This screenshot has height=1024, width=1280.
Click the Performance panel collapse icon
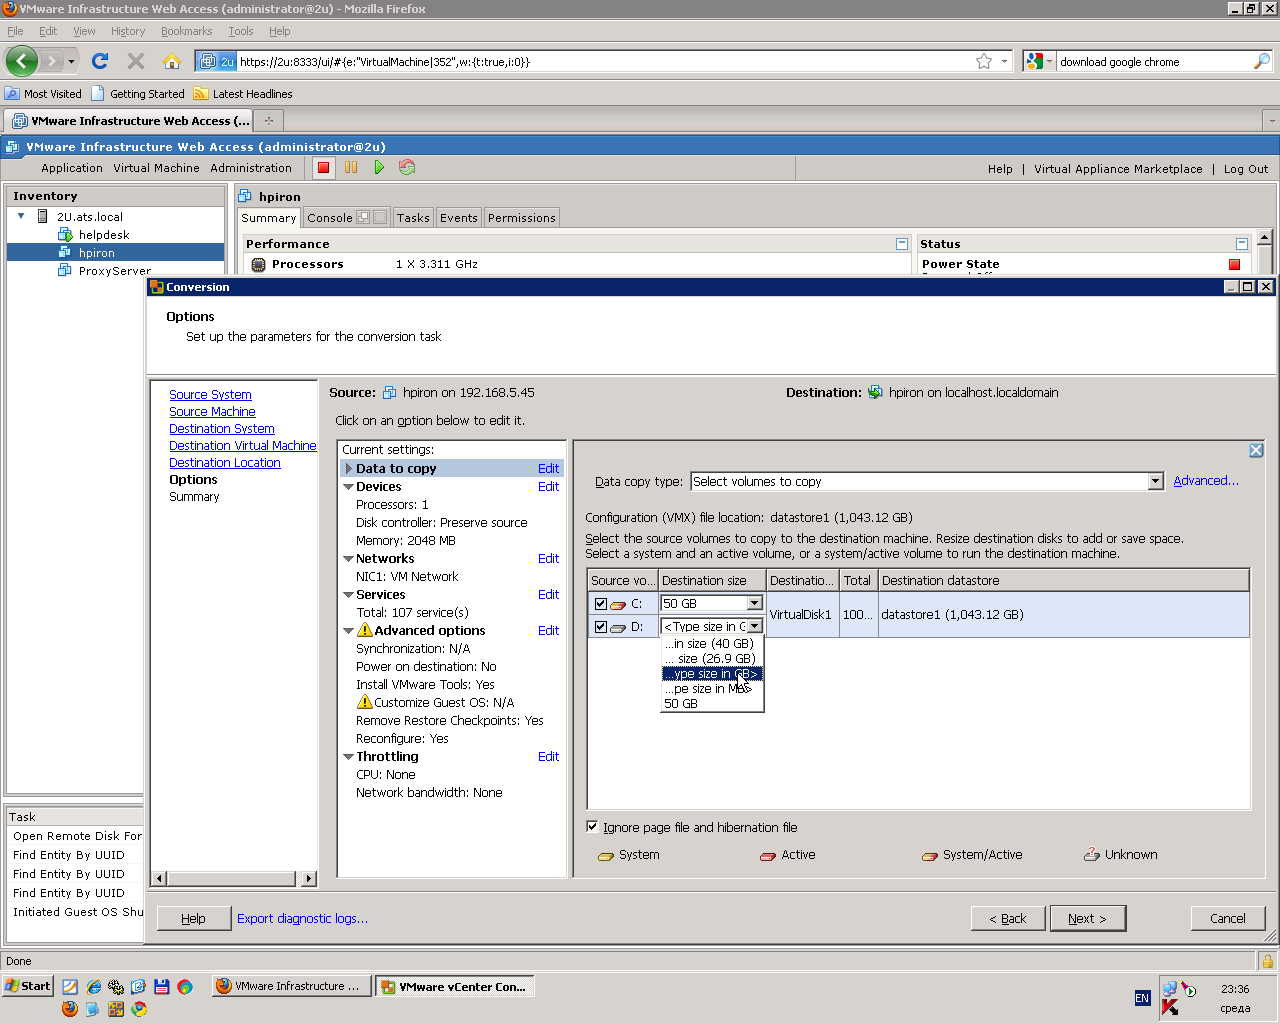tap(902, 244)
